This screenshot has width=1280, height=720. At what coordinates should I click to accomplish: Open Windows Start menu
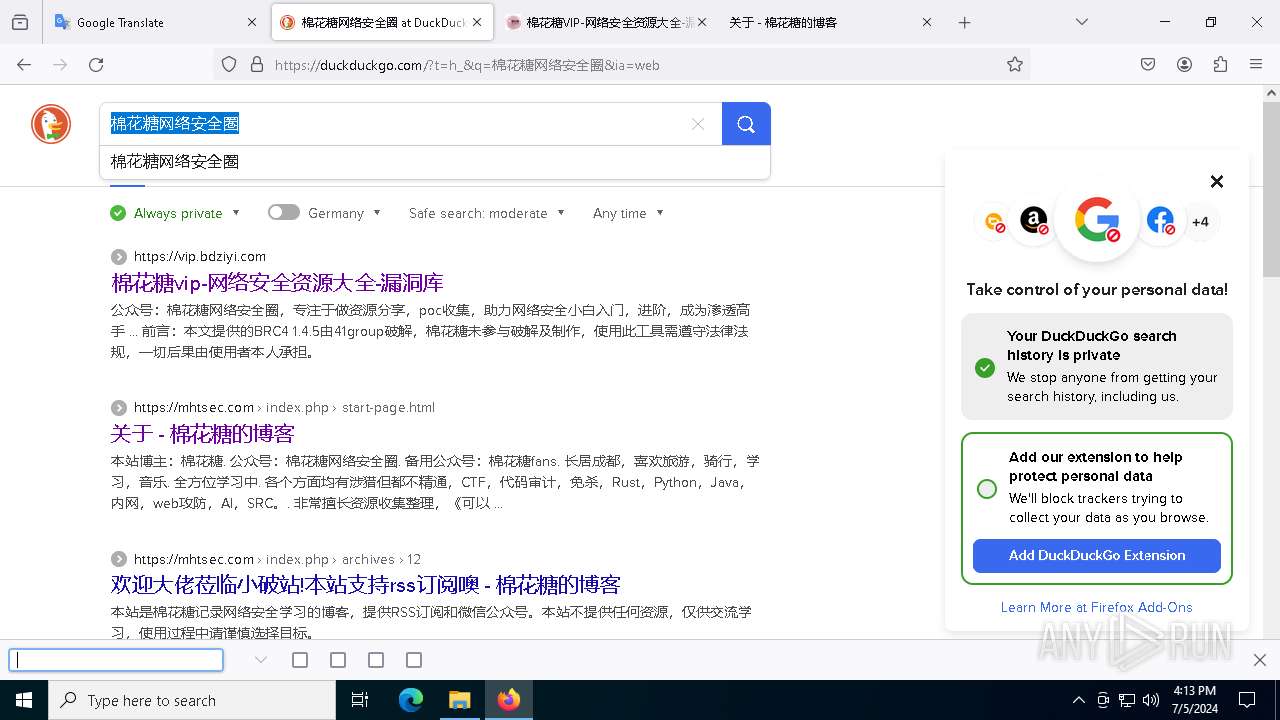click(x=24, y=700)
